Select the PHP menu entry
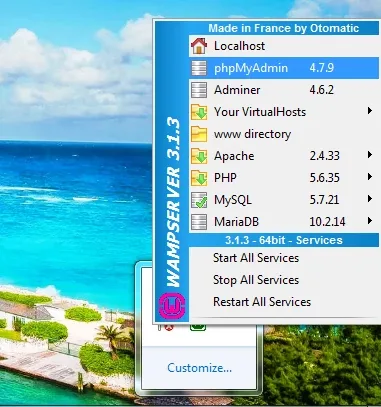The width and height of the screenshot is (381, 407). pos(284,178)
